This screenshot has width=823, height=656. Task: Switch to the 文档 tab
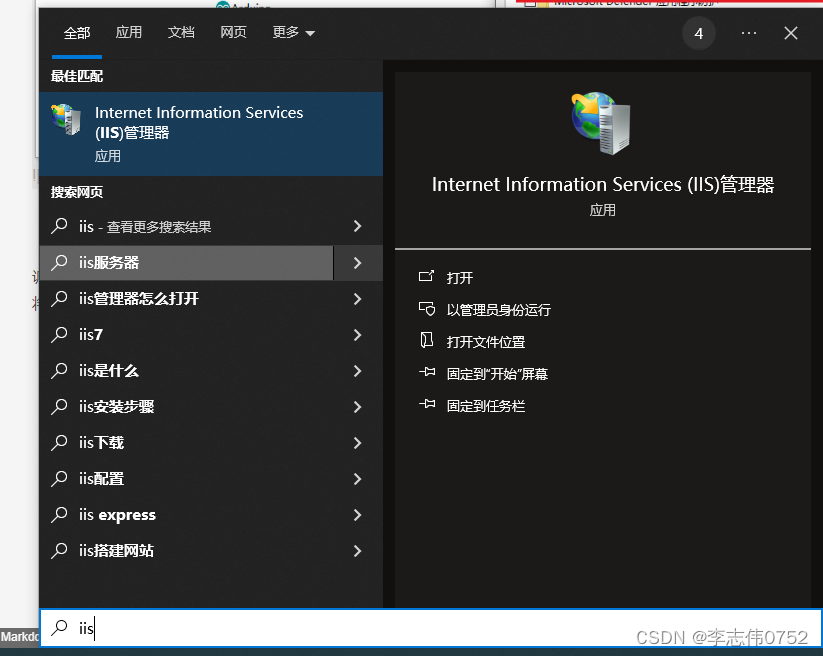click(181, 33)
